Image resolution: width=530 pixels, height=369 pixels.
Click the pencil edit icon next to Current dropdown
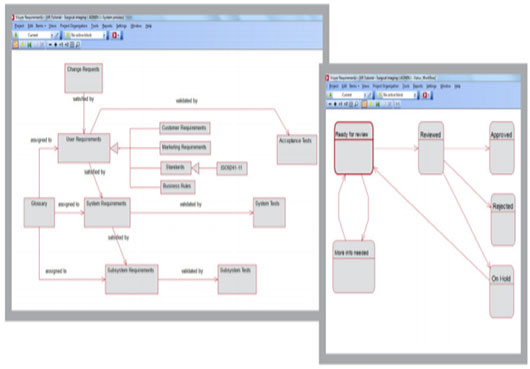(56, 35)
